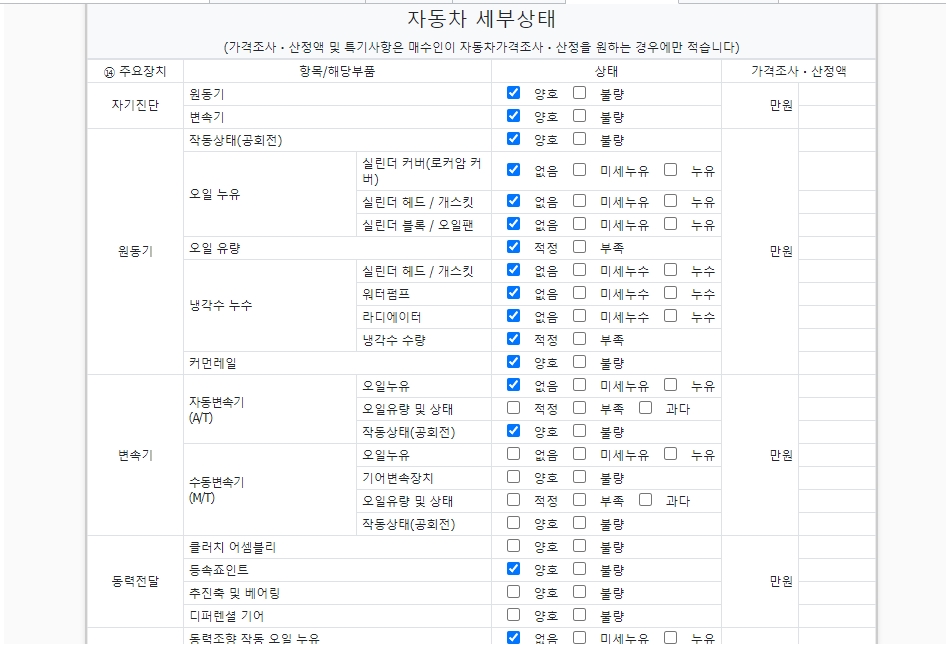Select 누수 for 라디에이터
This screenshot has width=946, height=645.
tap(670, 316)
